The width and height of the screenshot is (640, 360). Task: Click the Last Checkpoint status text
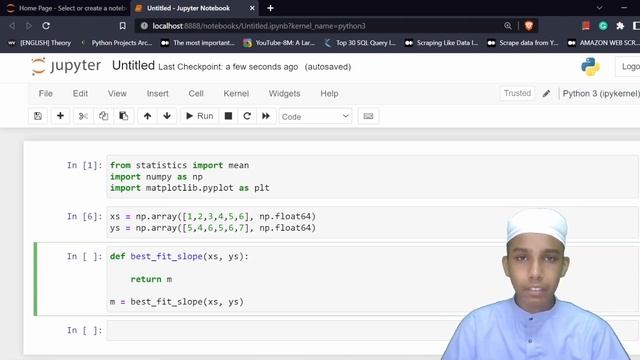228,67
